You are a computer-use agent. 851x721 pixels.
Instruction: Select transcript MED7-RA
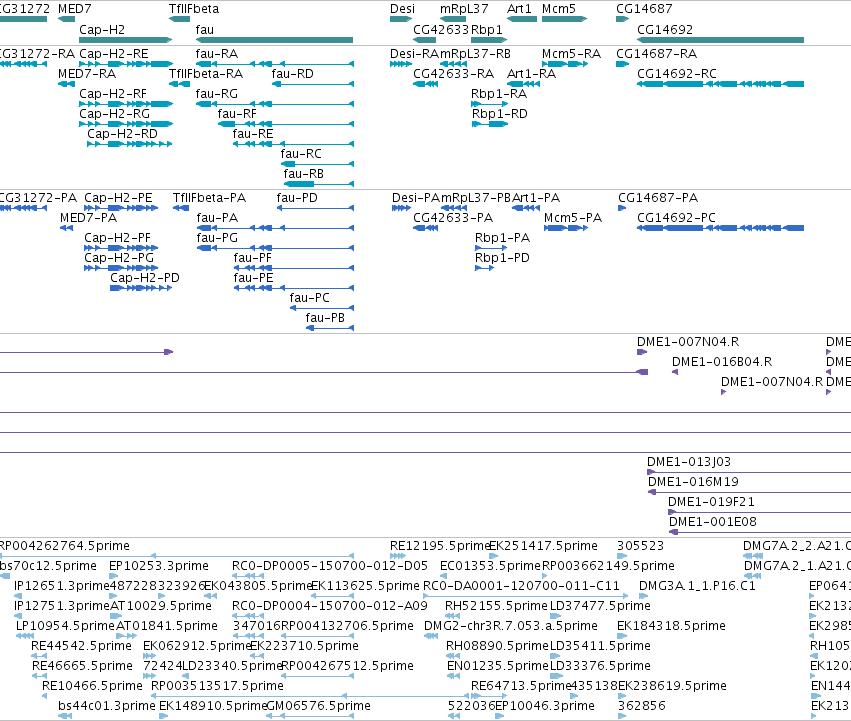click(x=66, y=84)
